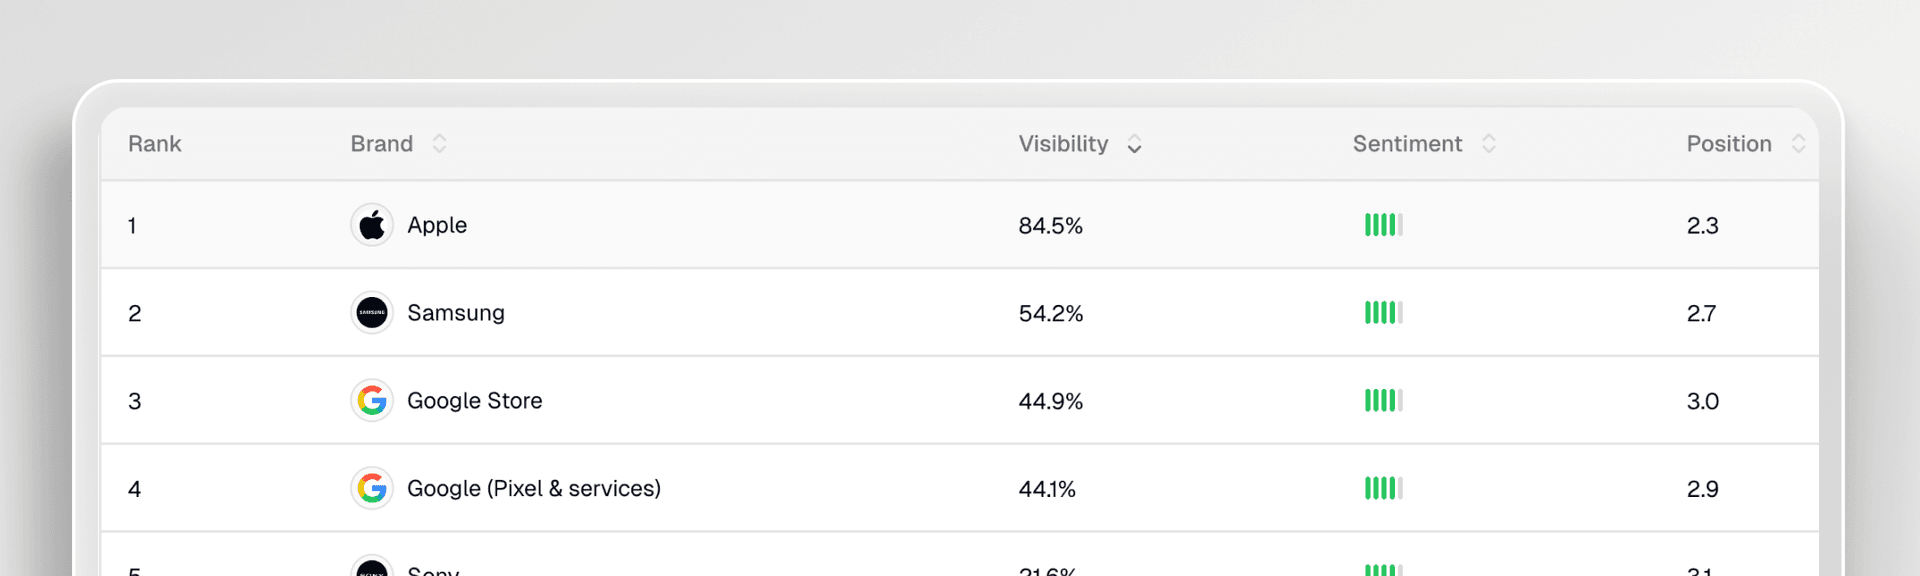Click the Visibility column header label

(x=1062, y=143)
